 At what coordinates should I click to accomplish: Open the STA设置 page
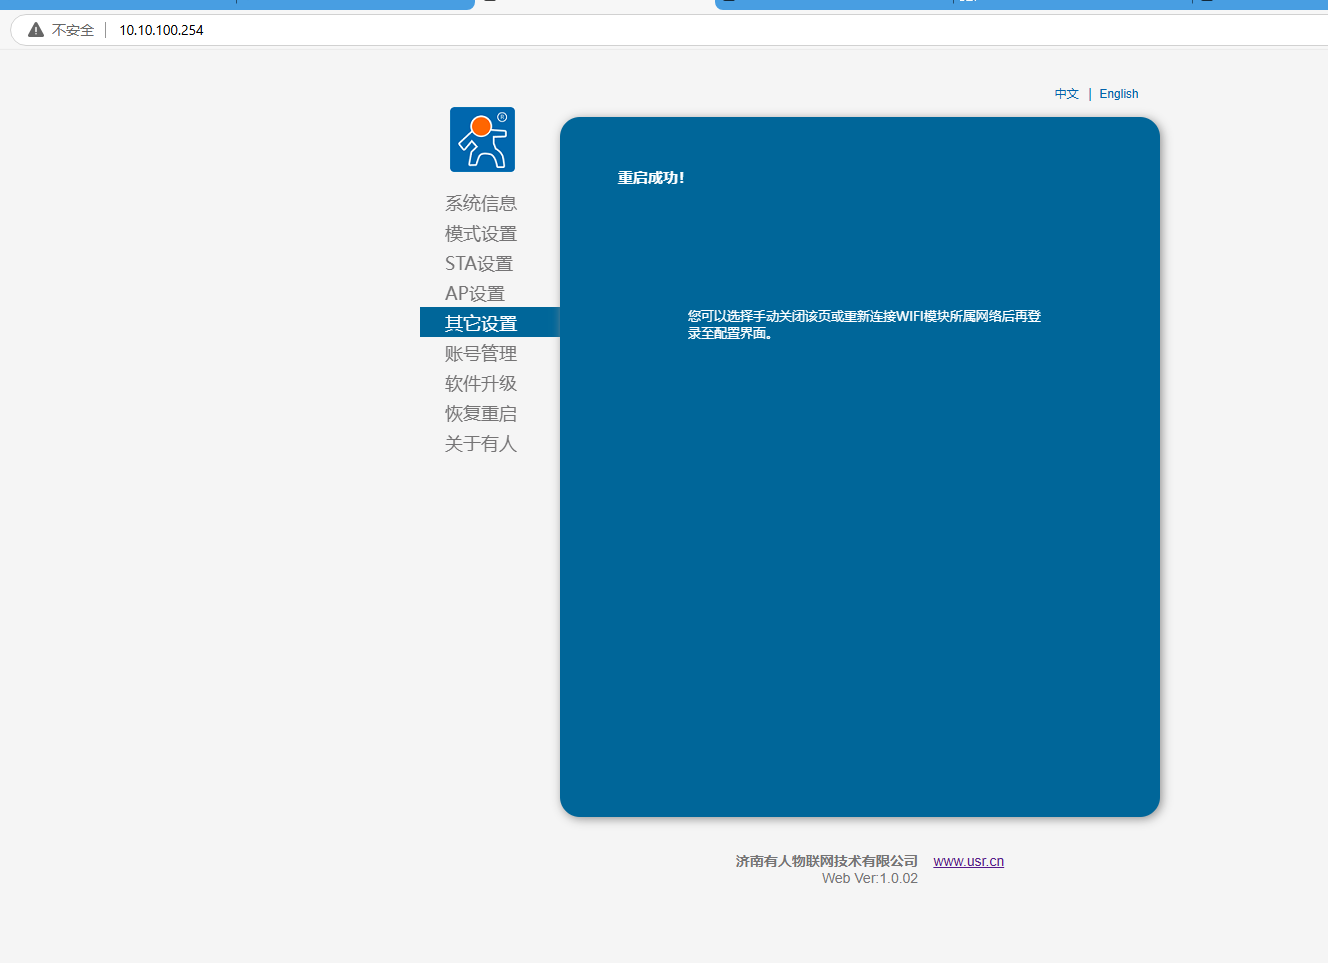pos(479,263)
